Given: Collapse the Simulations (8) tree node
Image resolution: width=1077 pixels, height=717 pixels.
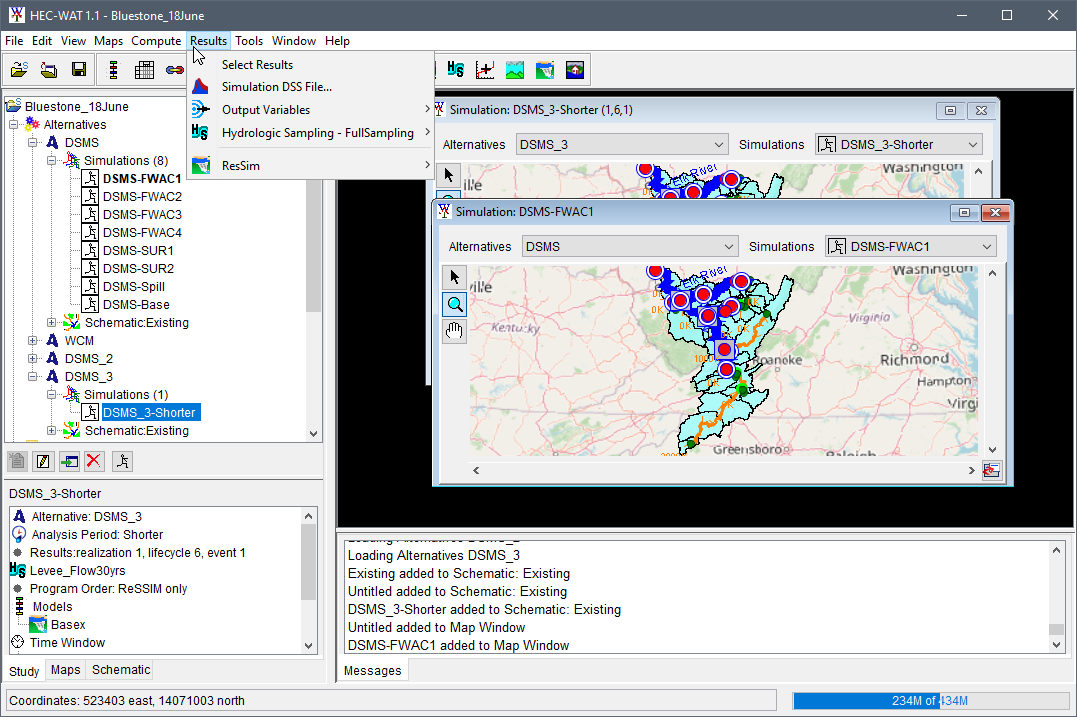Looking at the screenshot, I should pos(51,160).
